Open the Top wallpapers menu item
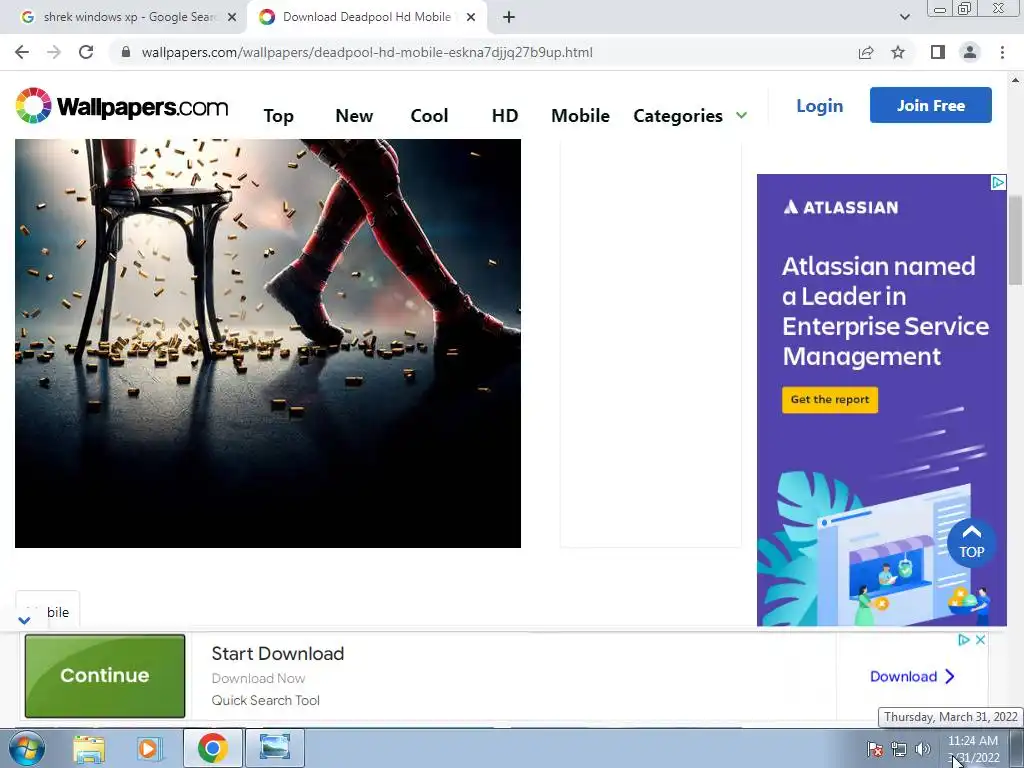The height and width of the screenshot is (768, 1024). 278,116
